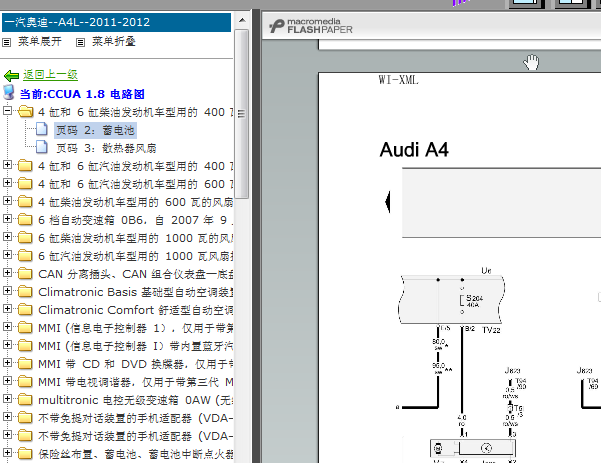Click the computer icon beside 当前:CCUA
Screen dimensions: 601x463
[9, 93]
